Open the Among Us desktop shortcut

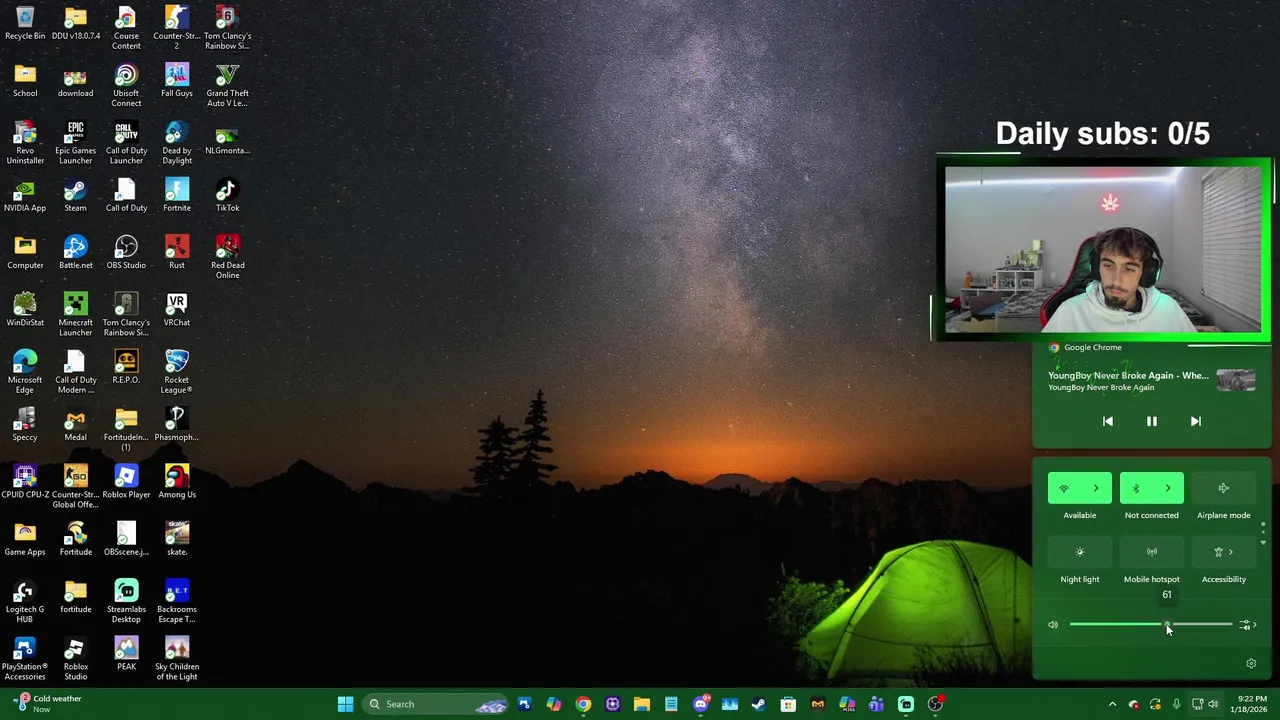coord(177,482)
